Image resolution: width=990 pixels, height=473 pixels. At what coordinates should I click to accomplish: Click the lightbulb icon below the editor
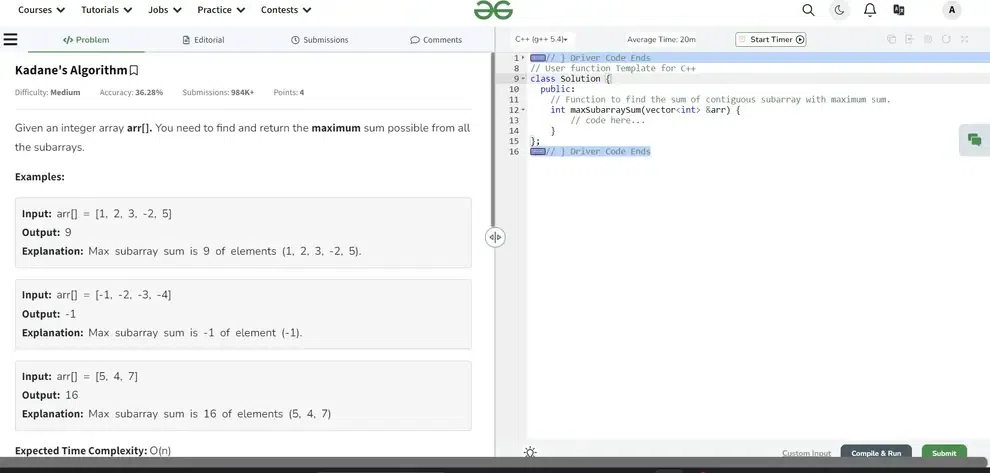tap(530, 452)
